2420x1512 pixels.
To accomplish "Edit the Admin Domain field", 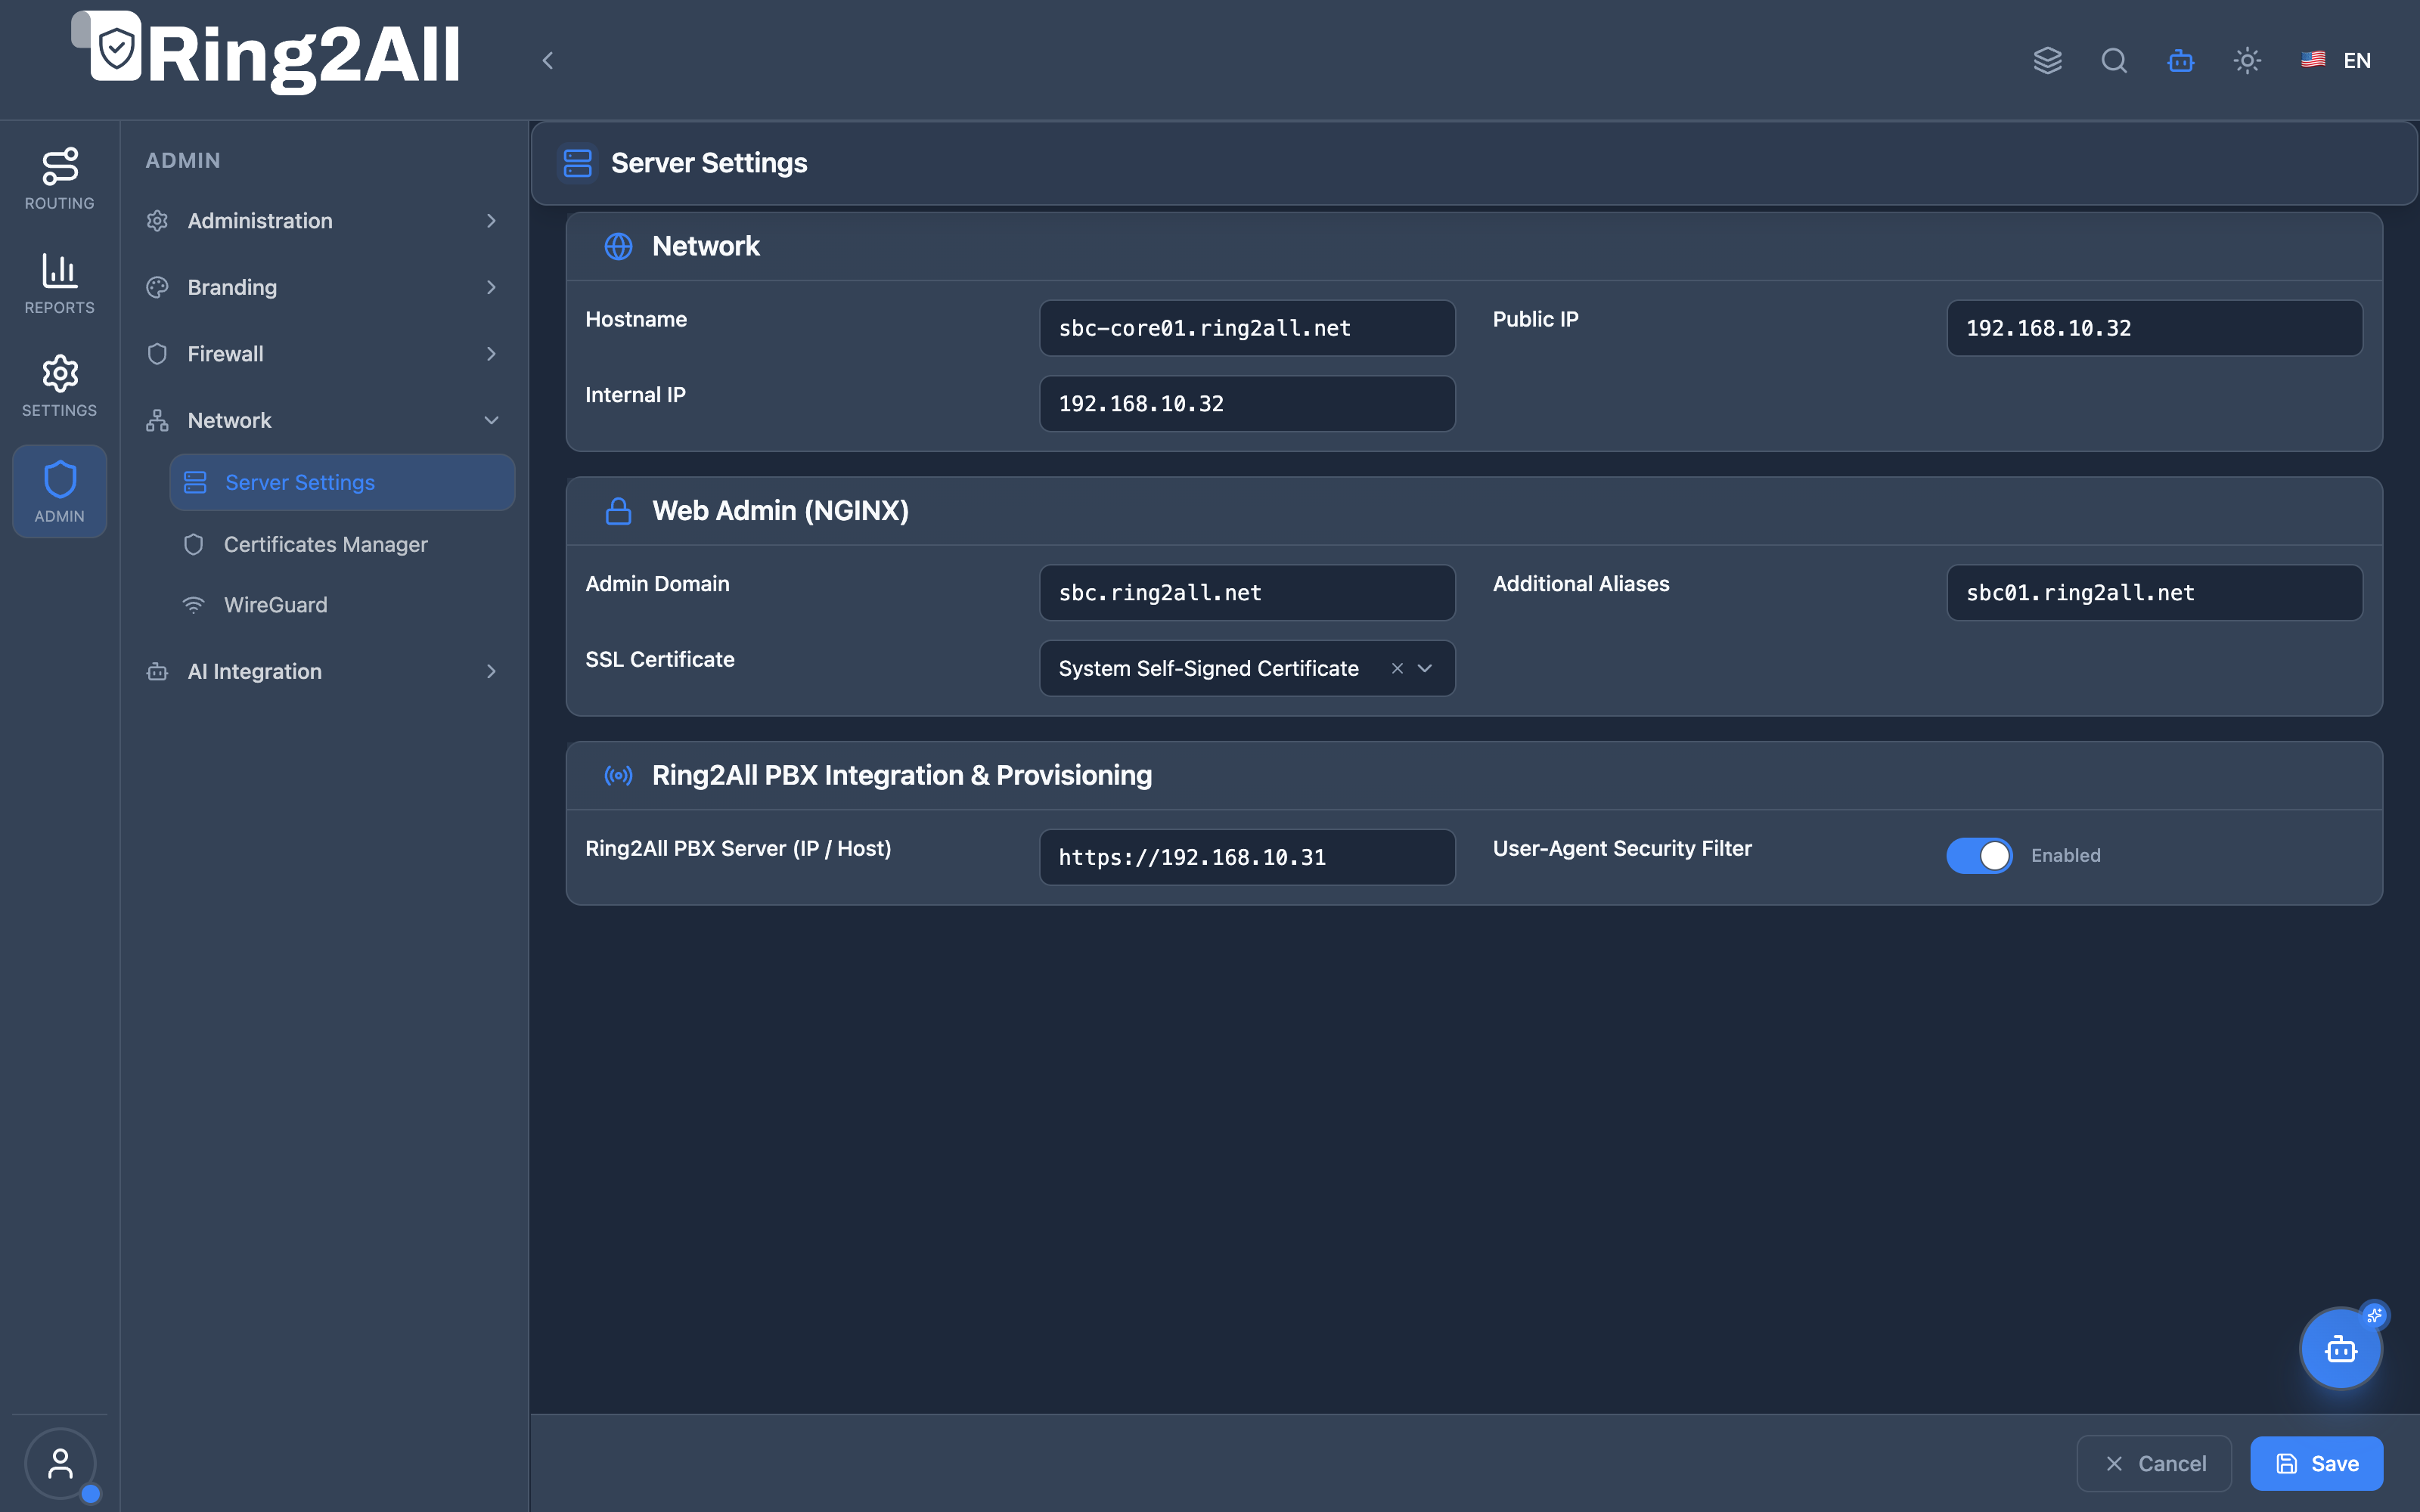I will pos(1247,593).
